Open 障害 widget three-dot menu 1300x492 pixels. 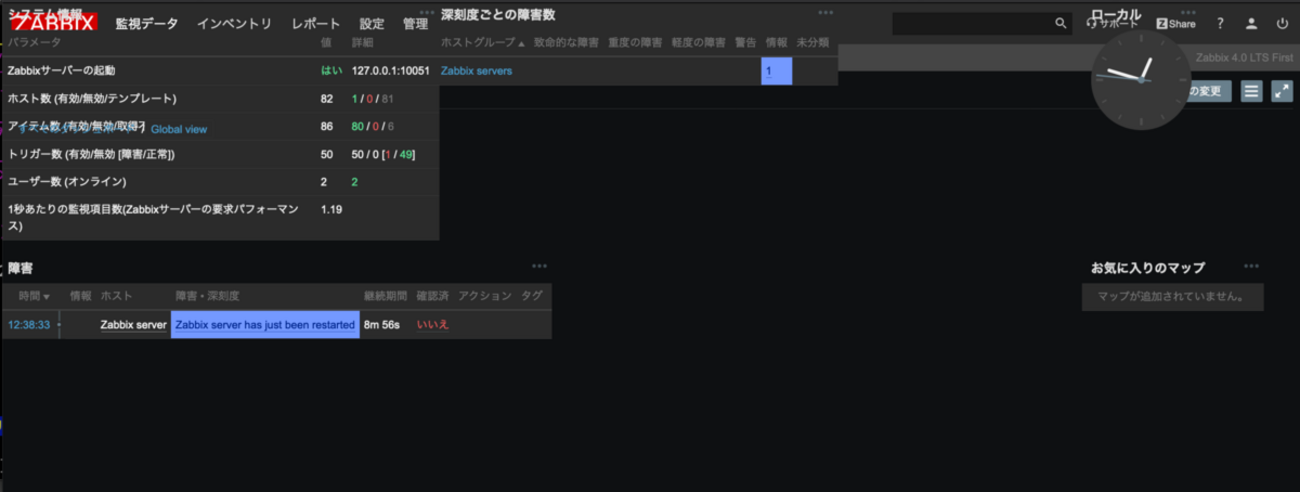(540, 266)
